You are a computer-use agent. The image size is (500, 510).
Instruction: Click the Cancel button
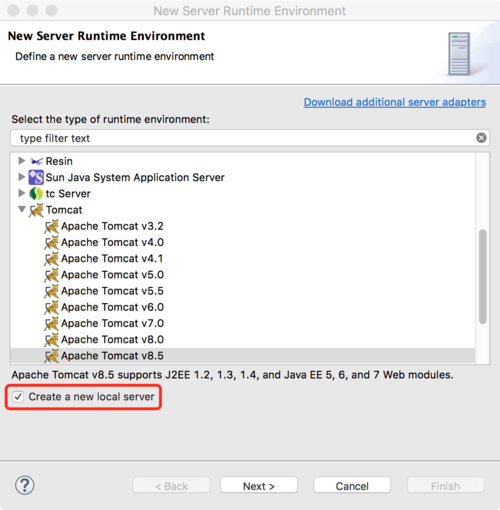[352, 486]
